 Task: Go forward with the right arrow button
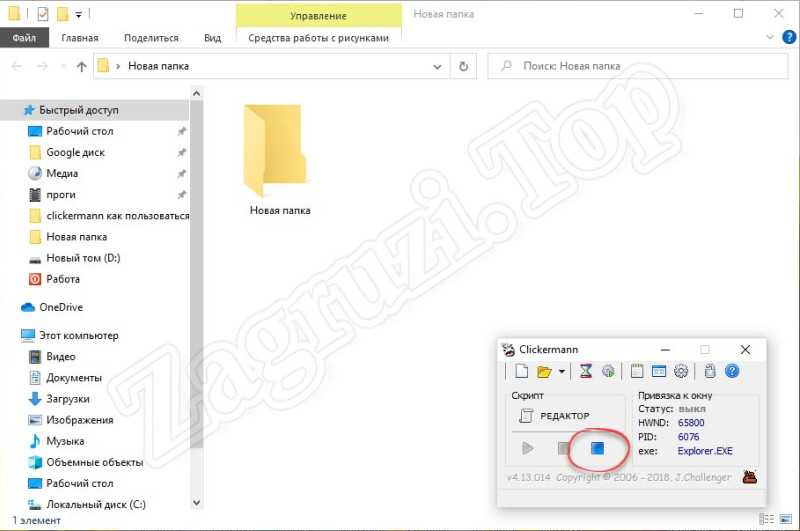tap(42, 66)
